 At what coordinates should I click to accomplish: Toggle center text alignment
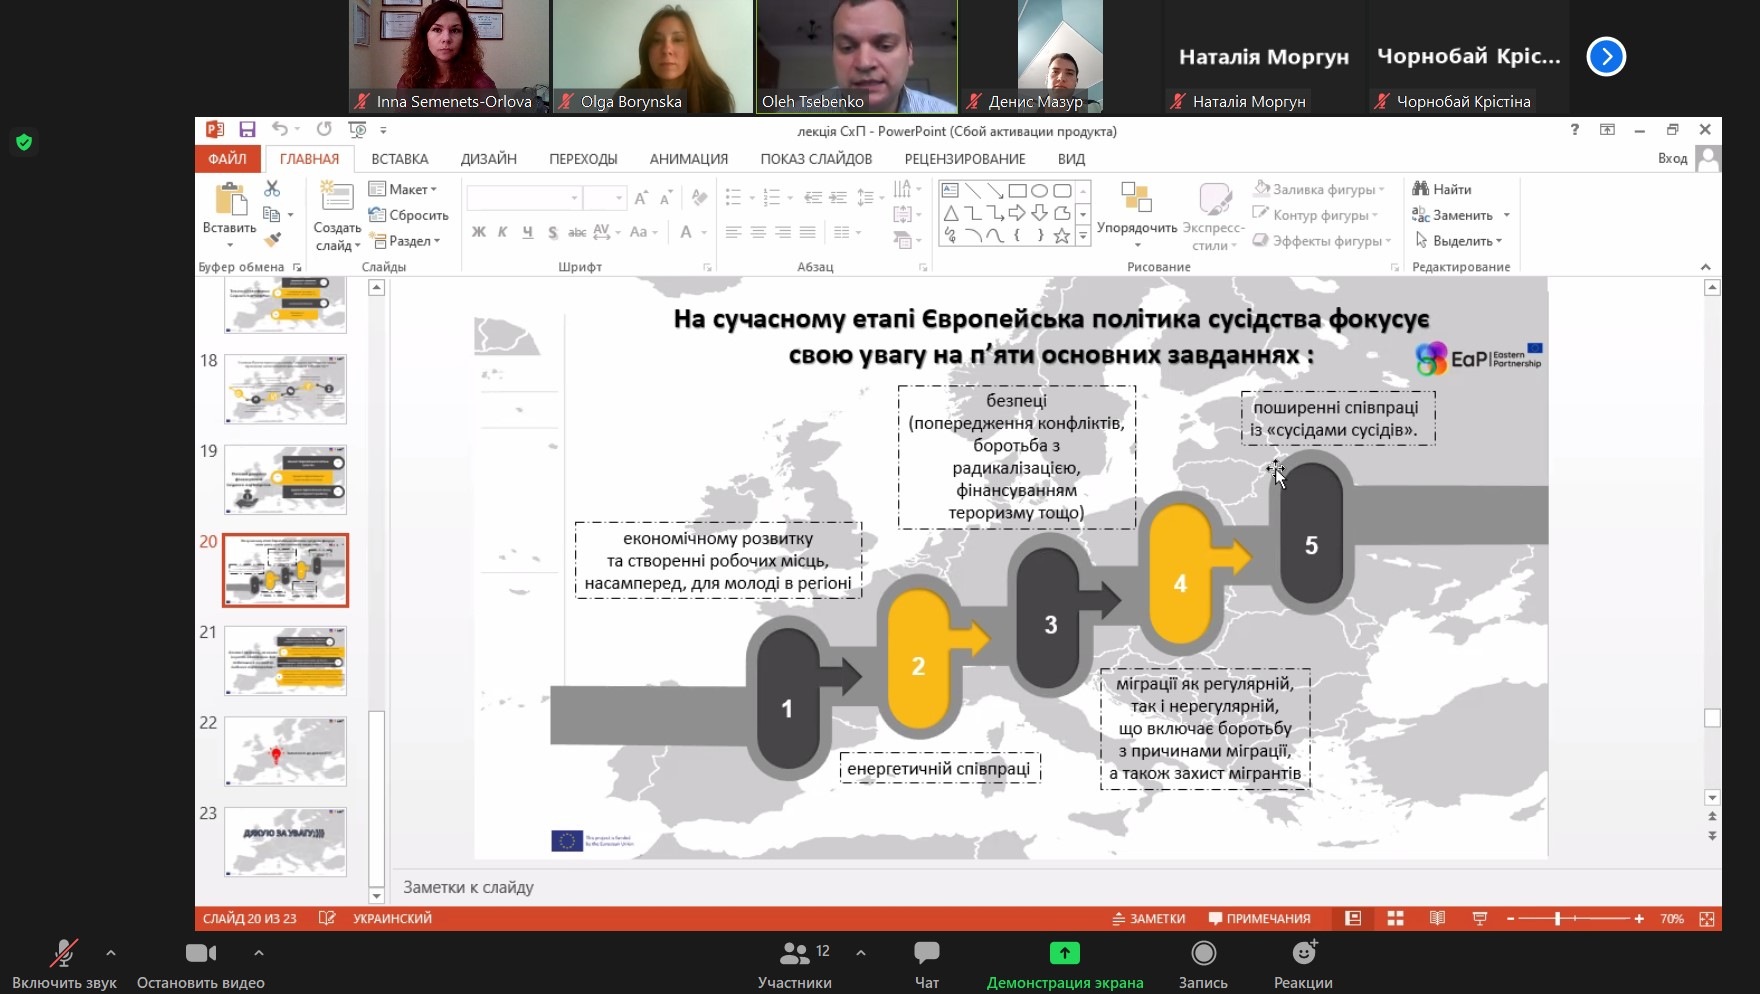coord(758,232)
